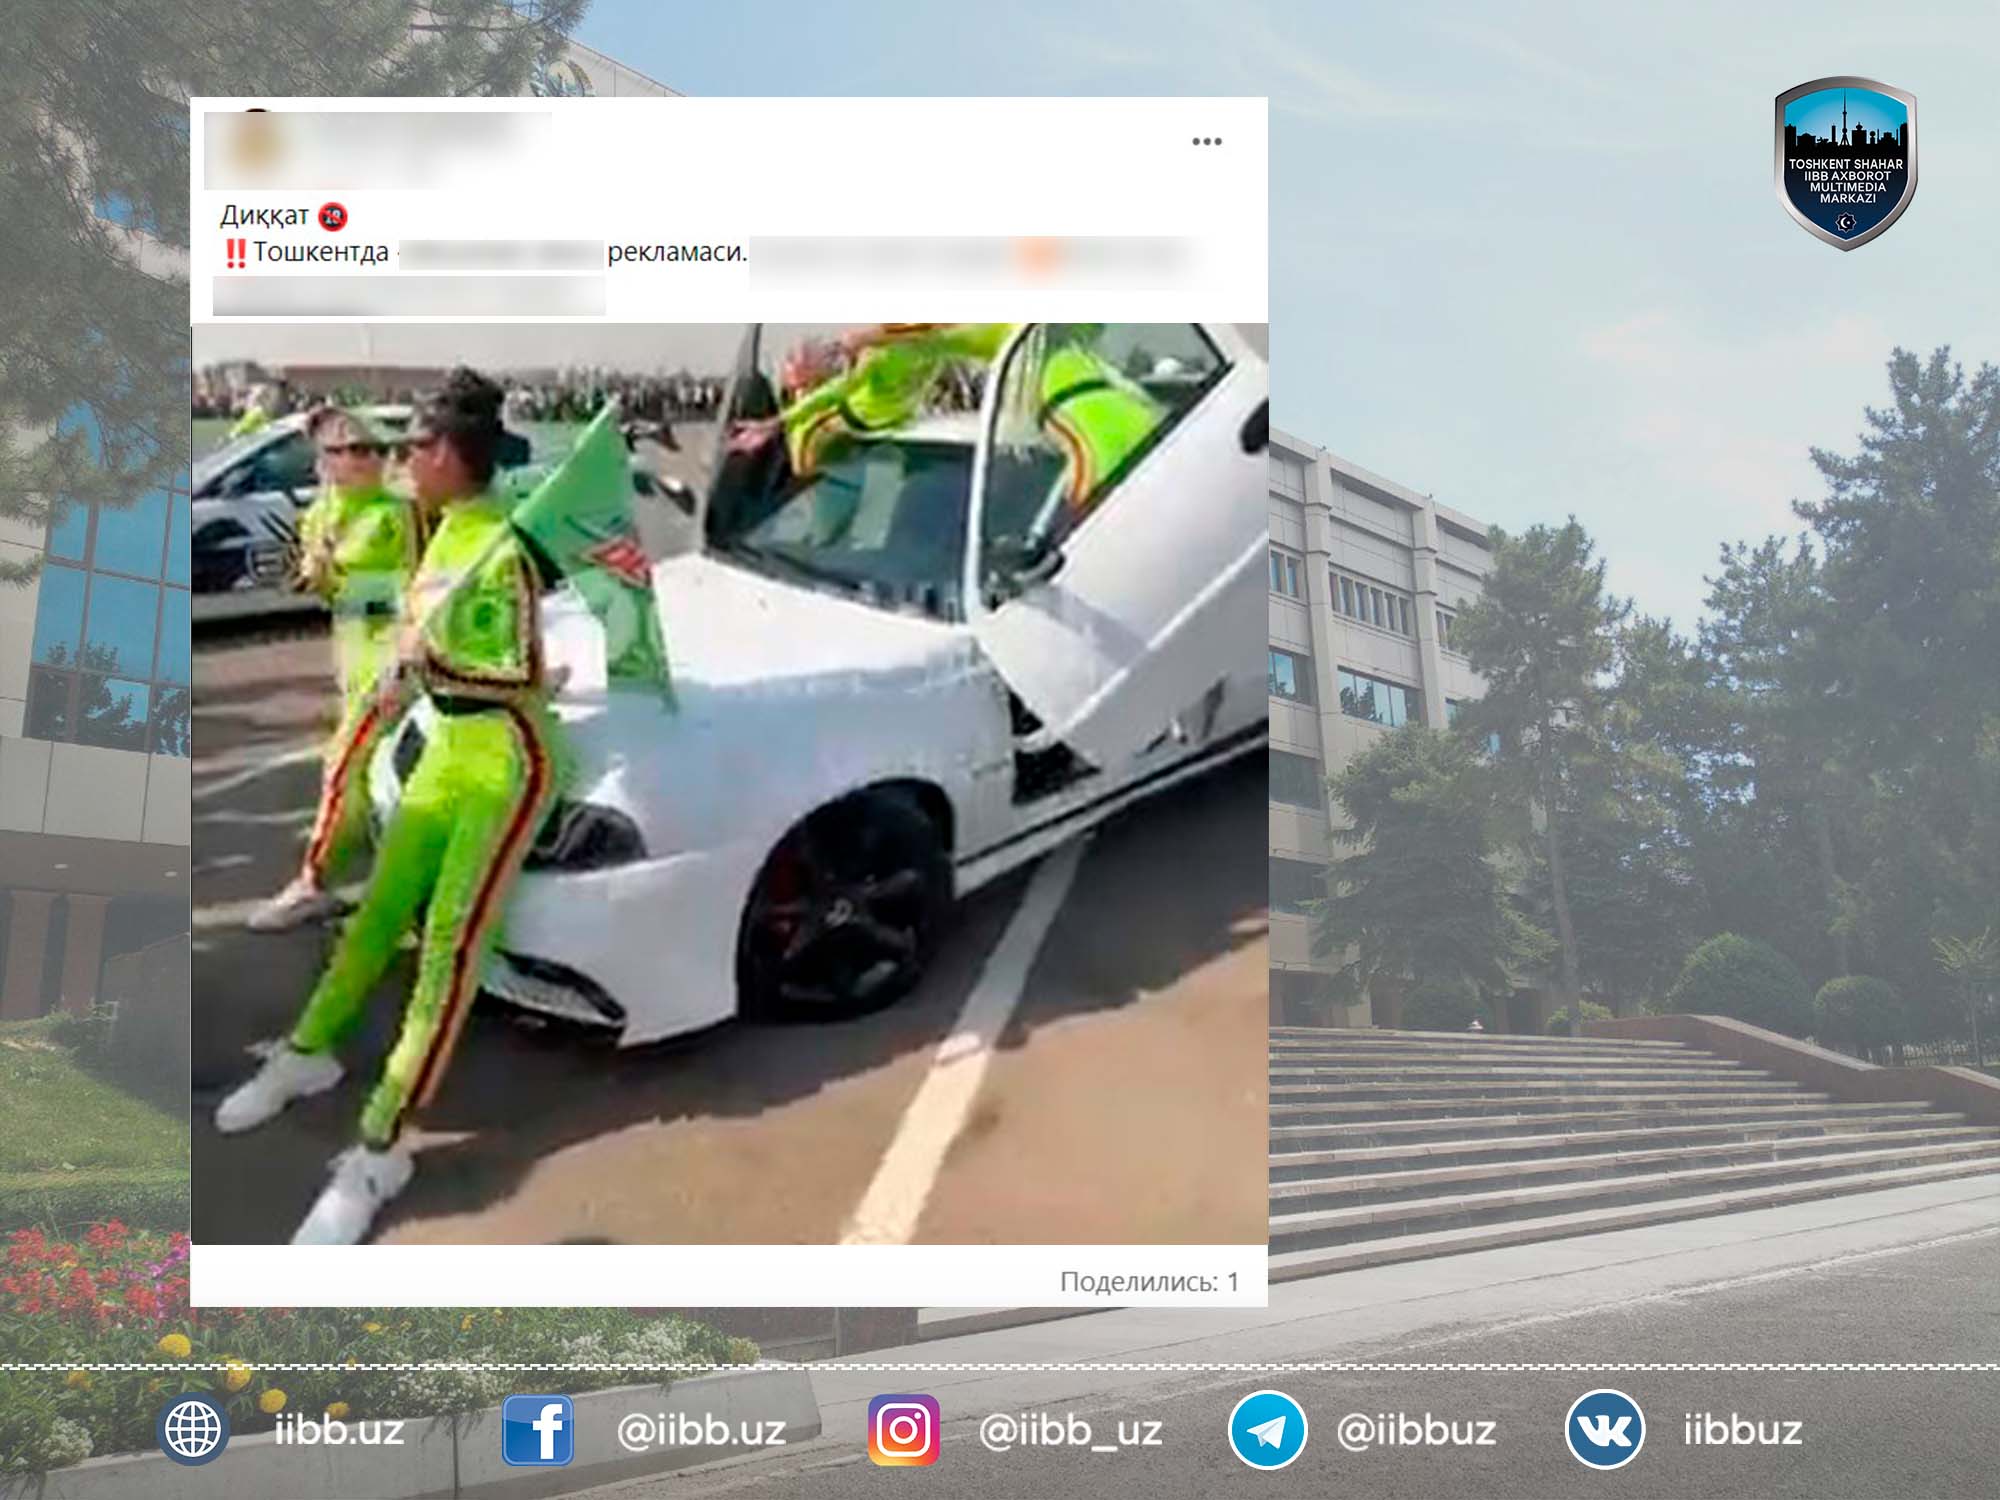Click the word 'Диққат' in the post

click(x=264, y=215)
